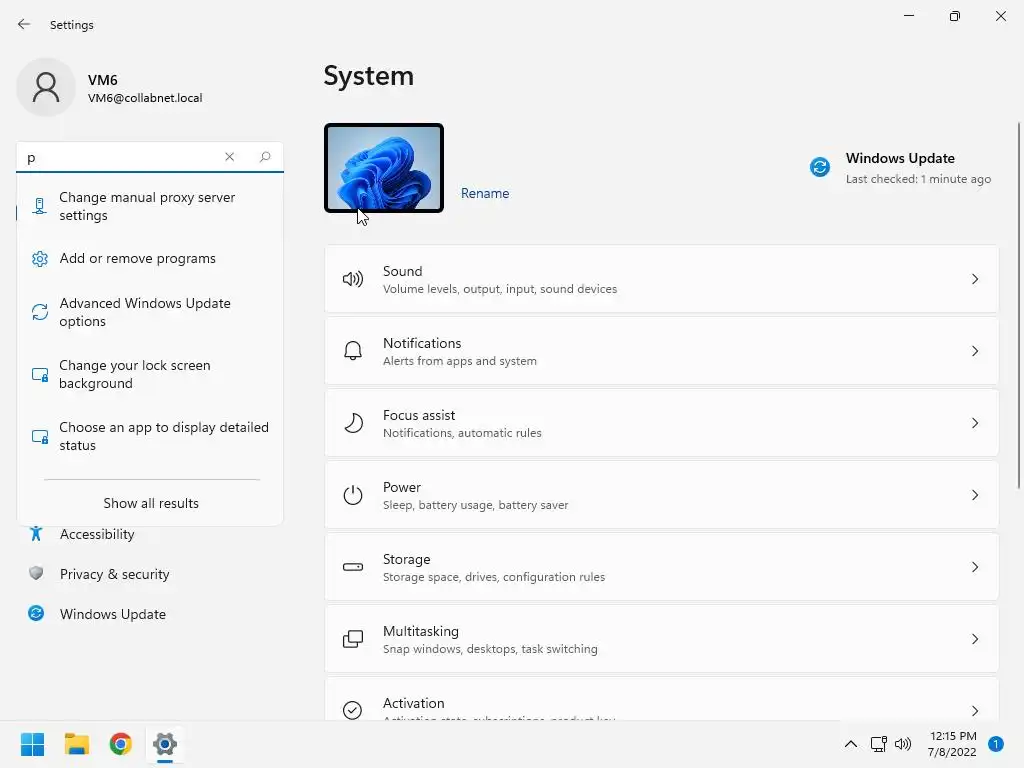Click the Settings gear in the taskbar

[x=165, y=744]
